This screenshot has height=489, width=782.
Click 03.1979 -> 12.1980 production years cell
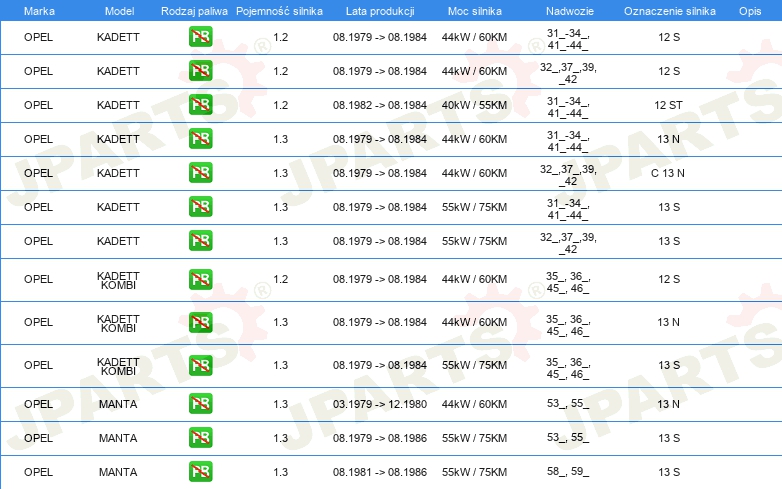pos(380,404)
